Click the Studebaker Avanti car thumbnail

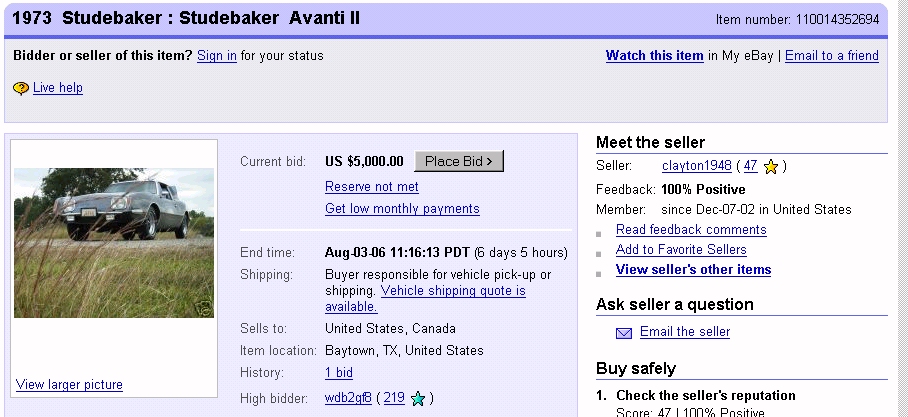(x=114, y=243)
